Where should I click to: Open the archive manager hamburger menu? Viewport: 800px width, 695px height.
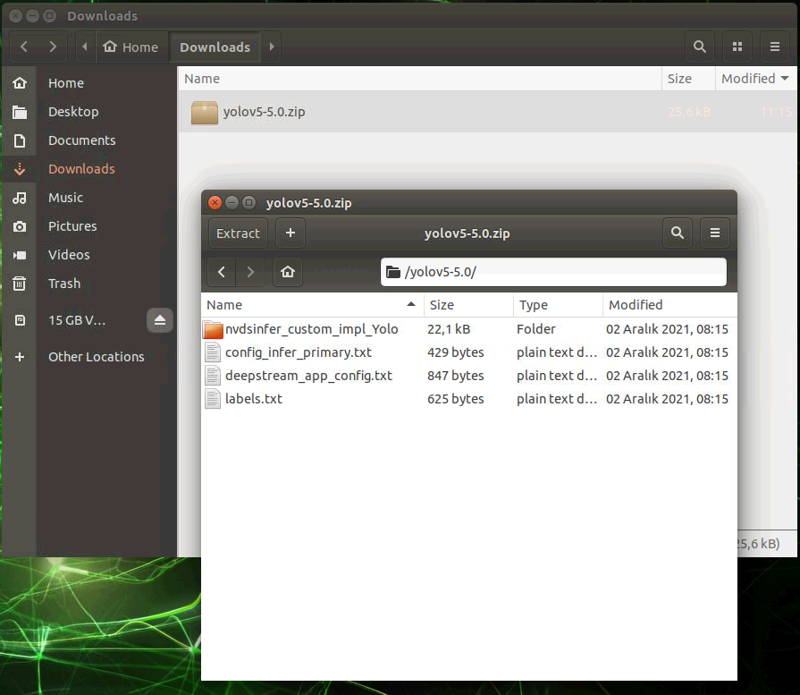click(714, 232)
